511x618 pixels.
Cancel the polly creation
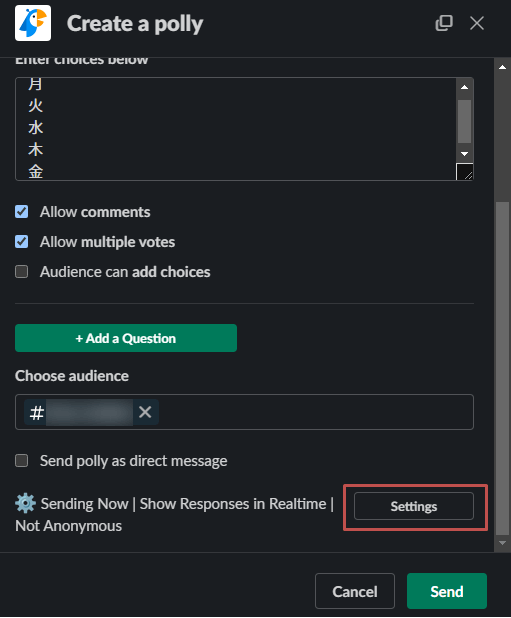(x=355, y=591)
